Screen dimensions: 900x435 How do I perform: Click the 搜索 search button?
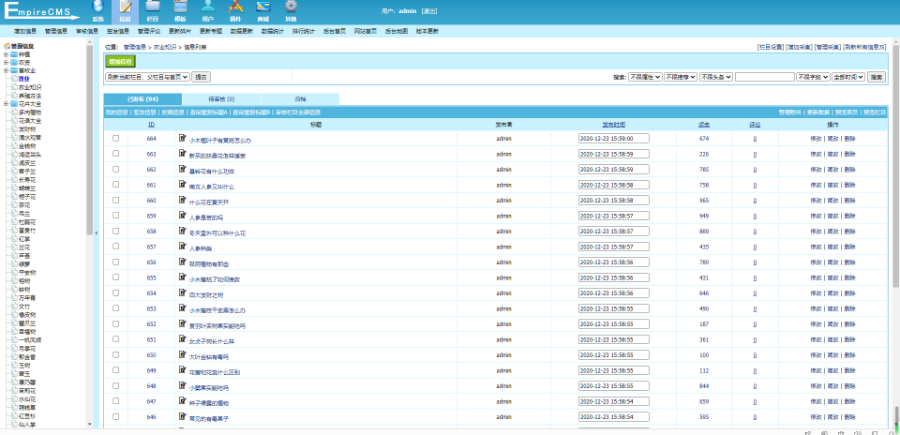click(x=876, y=76)
